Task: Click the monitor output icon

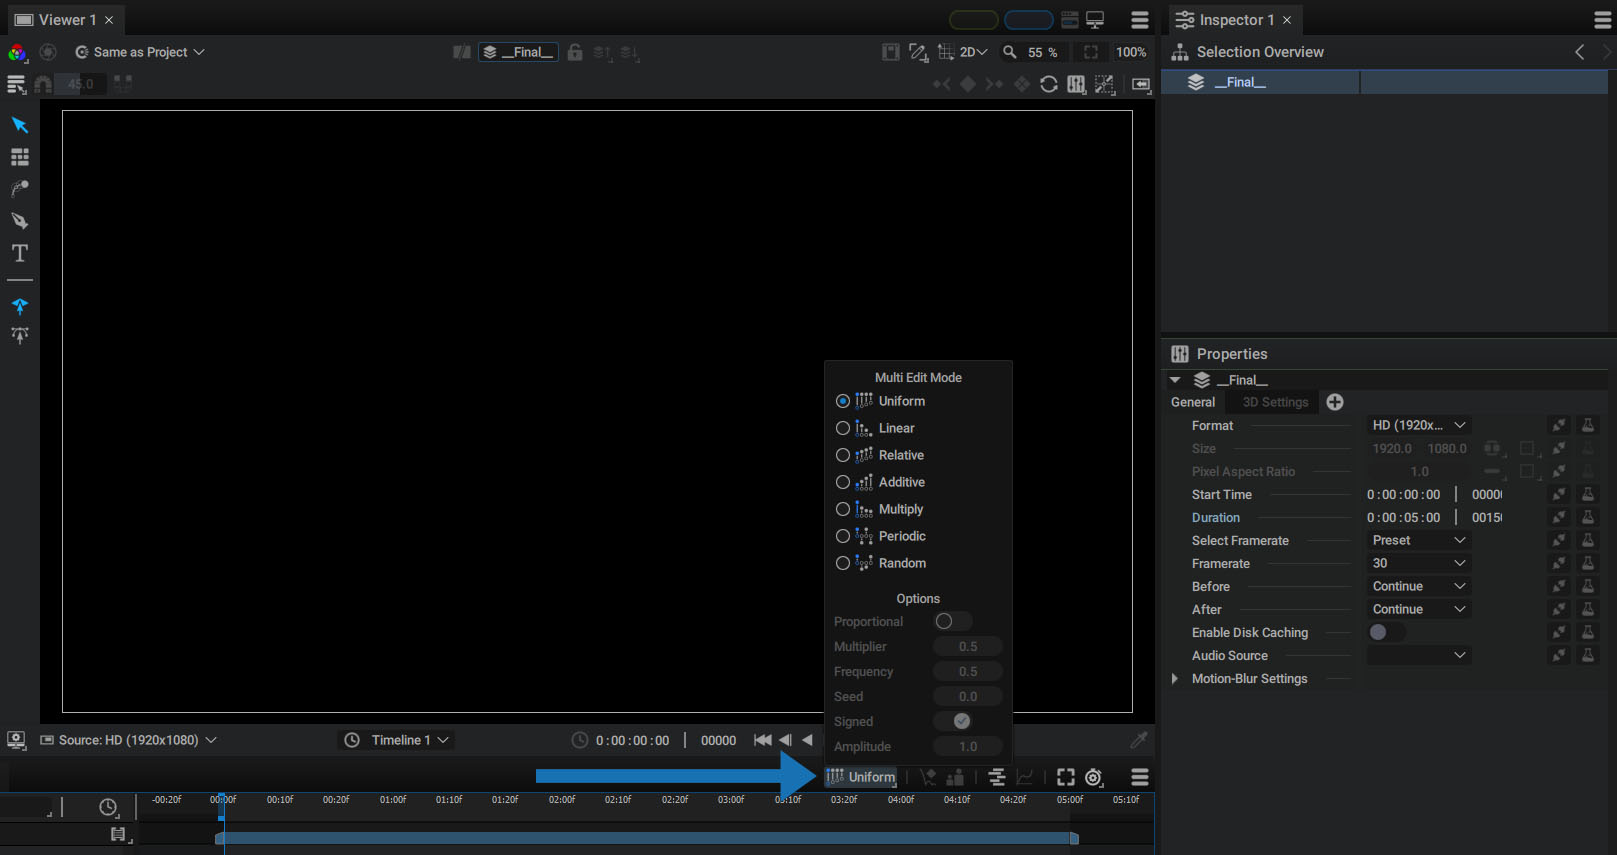Action: [x=1095, y=20]
